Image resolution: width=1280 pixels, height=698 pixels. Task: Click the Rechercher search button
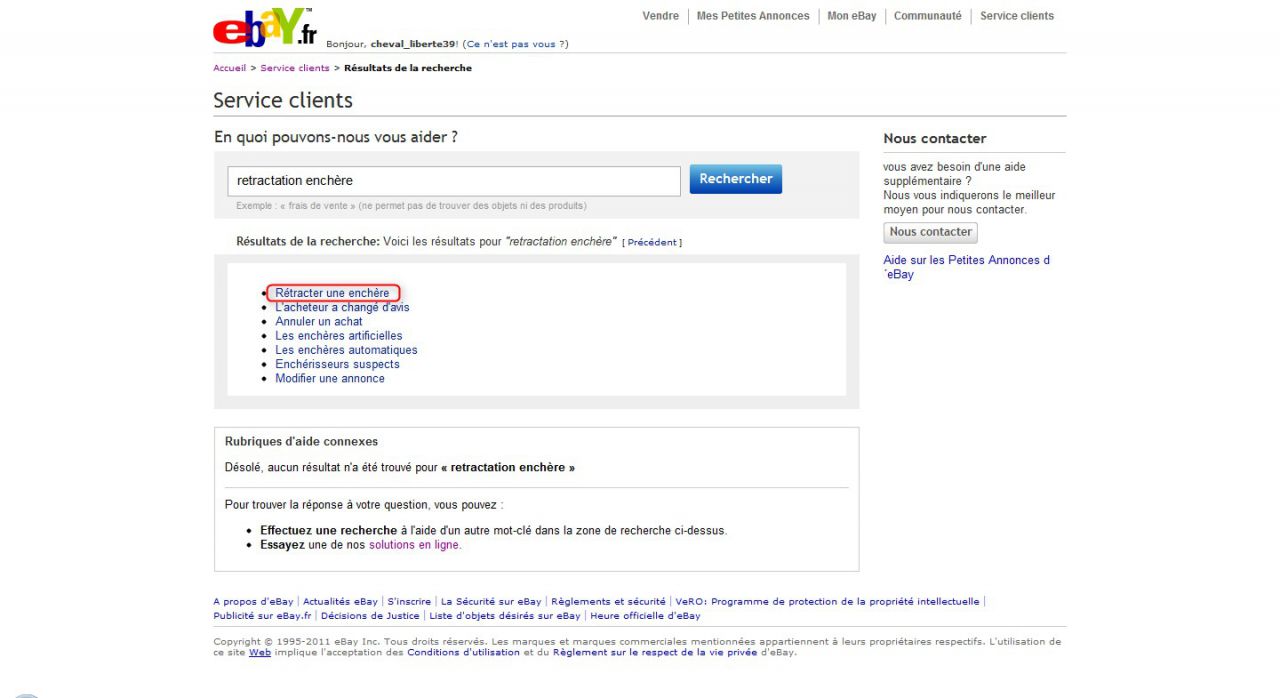coord(735,179)
